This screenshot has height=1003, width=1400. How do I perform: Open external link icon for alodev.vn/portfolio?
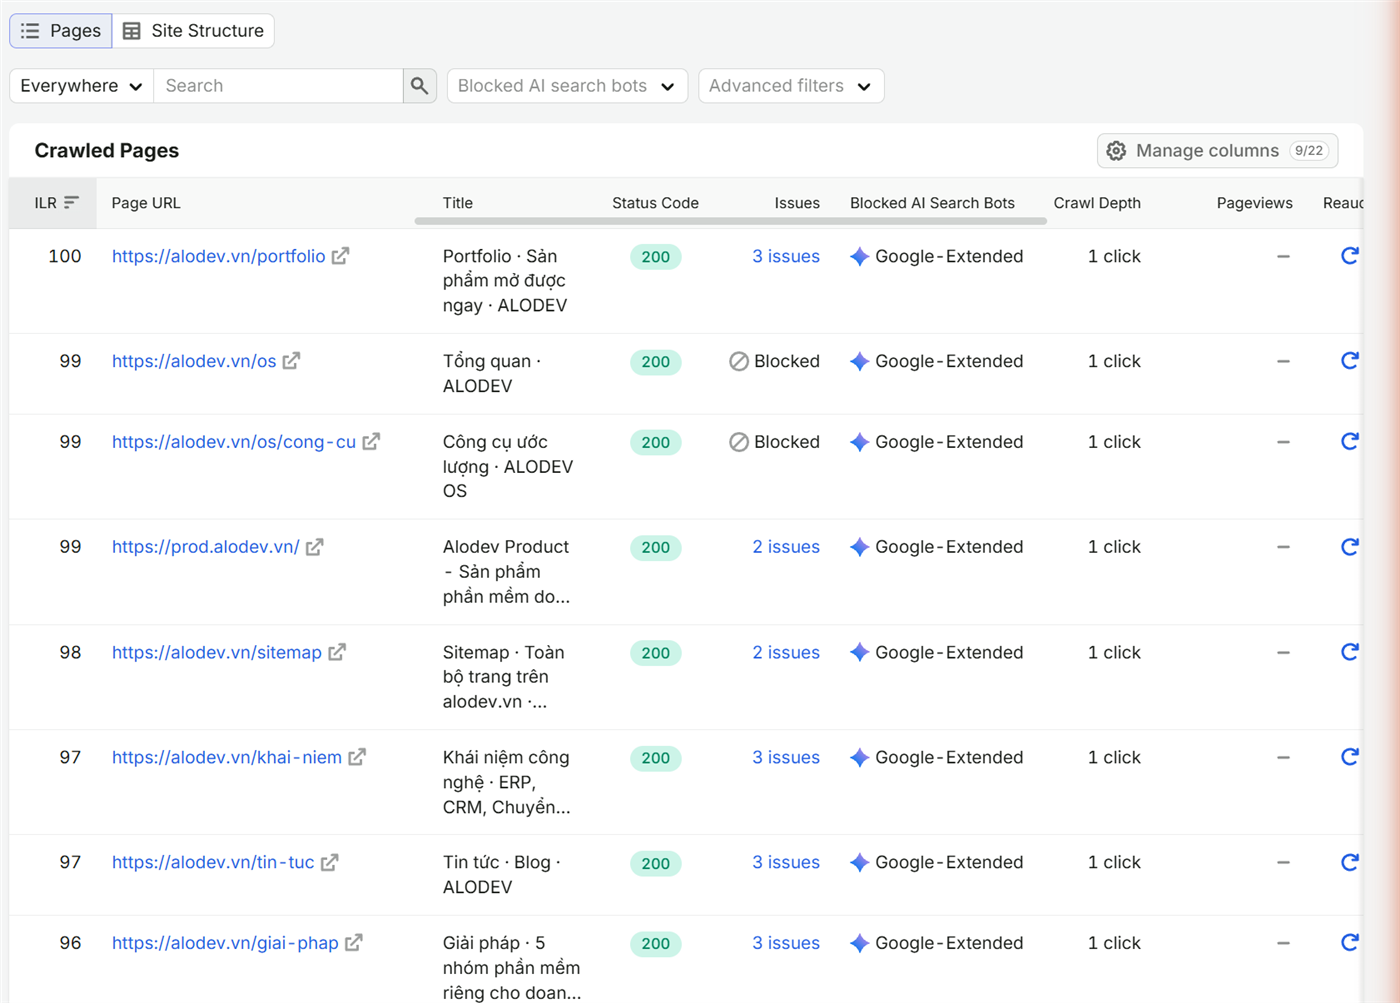tap(340, 256)
